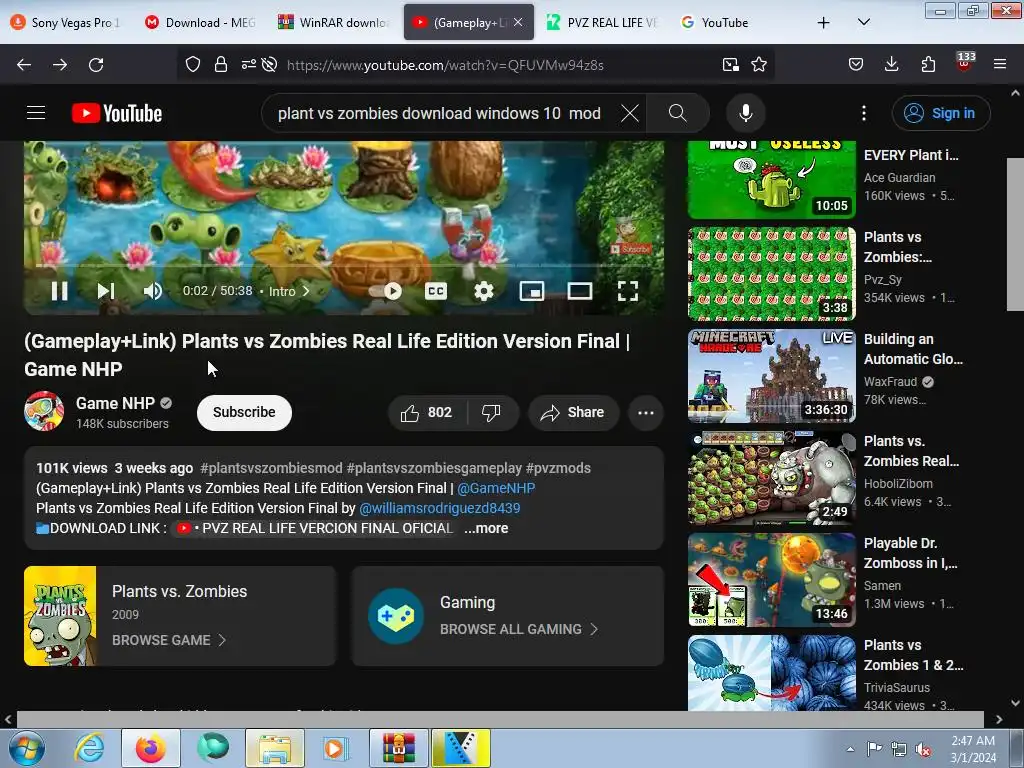This screenshot has width=1024, height=768.
Task: Skip to the next video
Action: coord(106,291)
